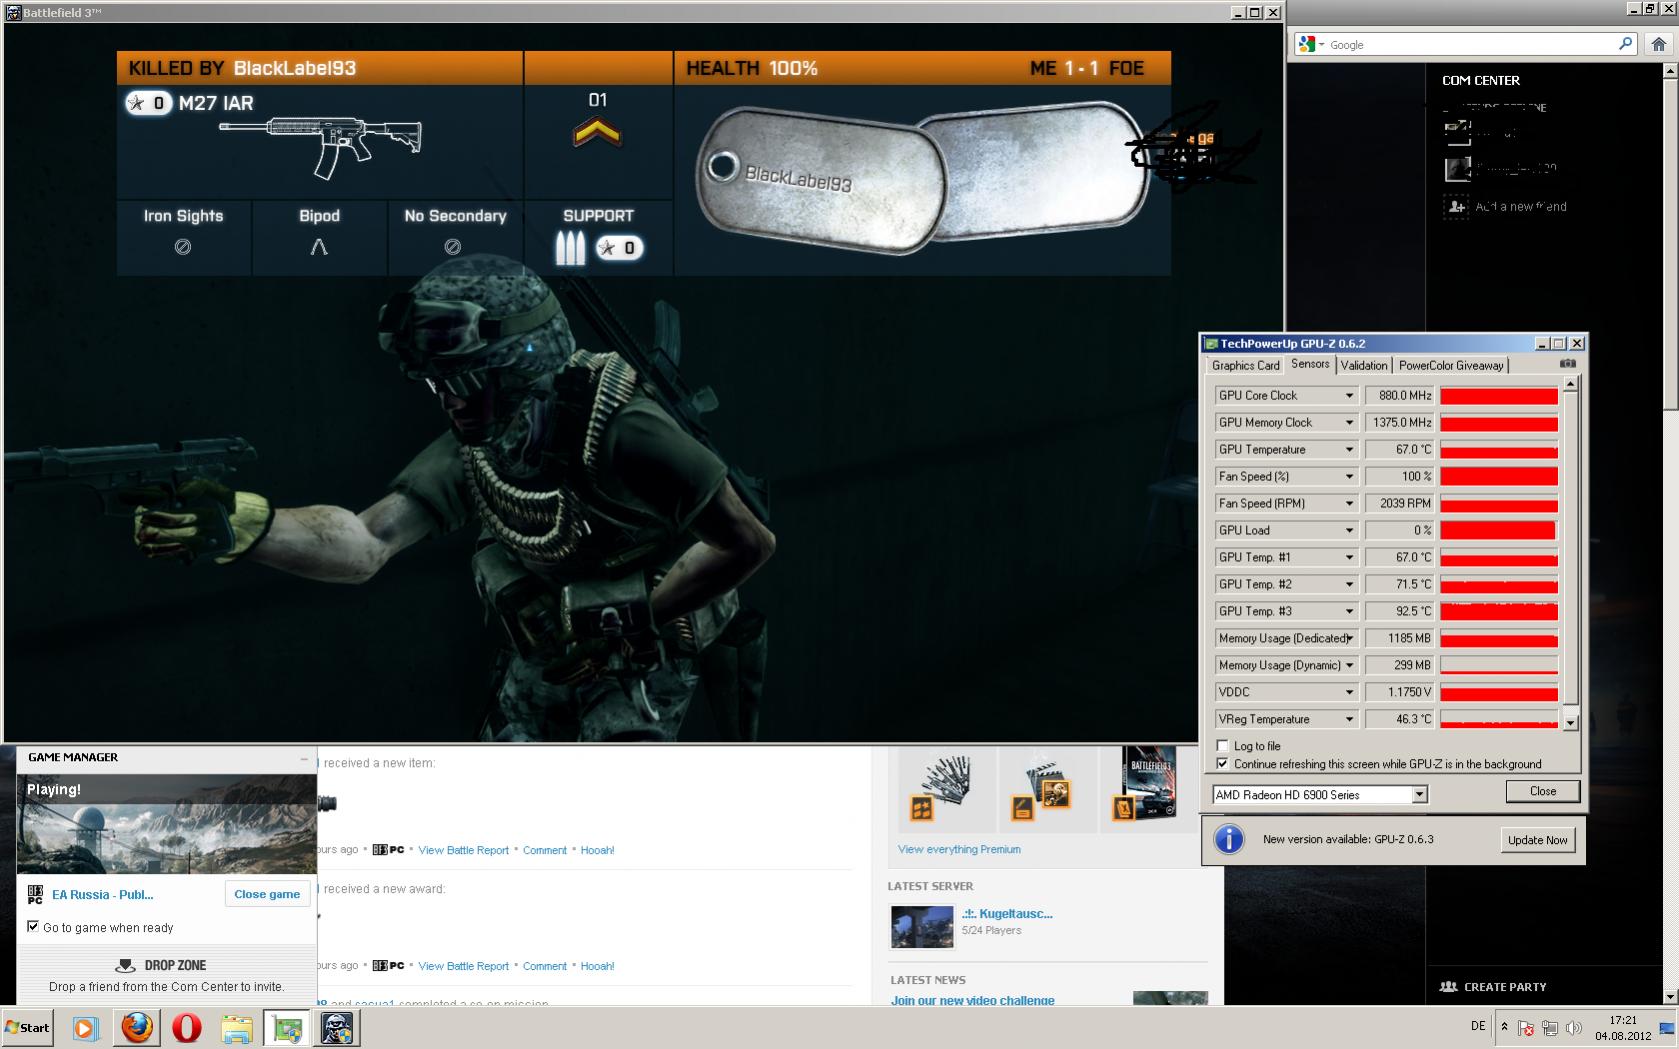This screenshot has height=1049, width=1679.
Task: Click the Latest Server map thumbnail
Action: pos(922,926)
